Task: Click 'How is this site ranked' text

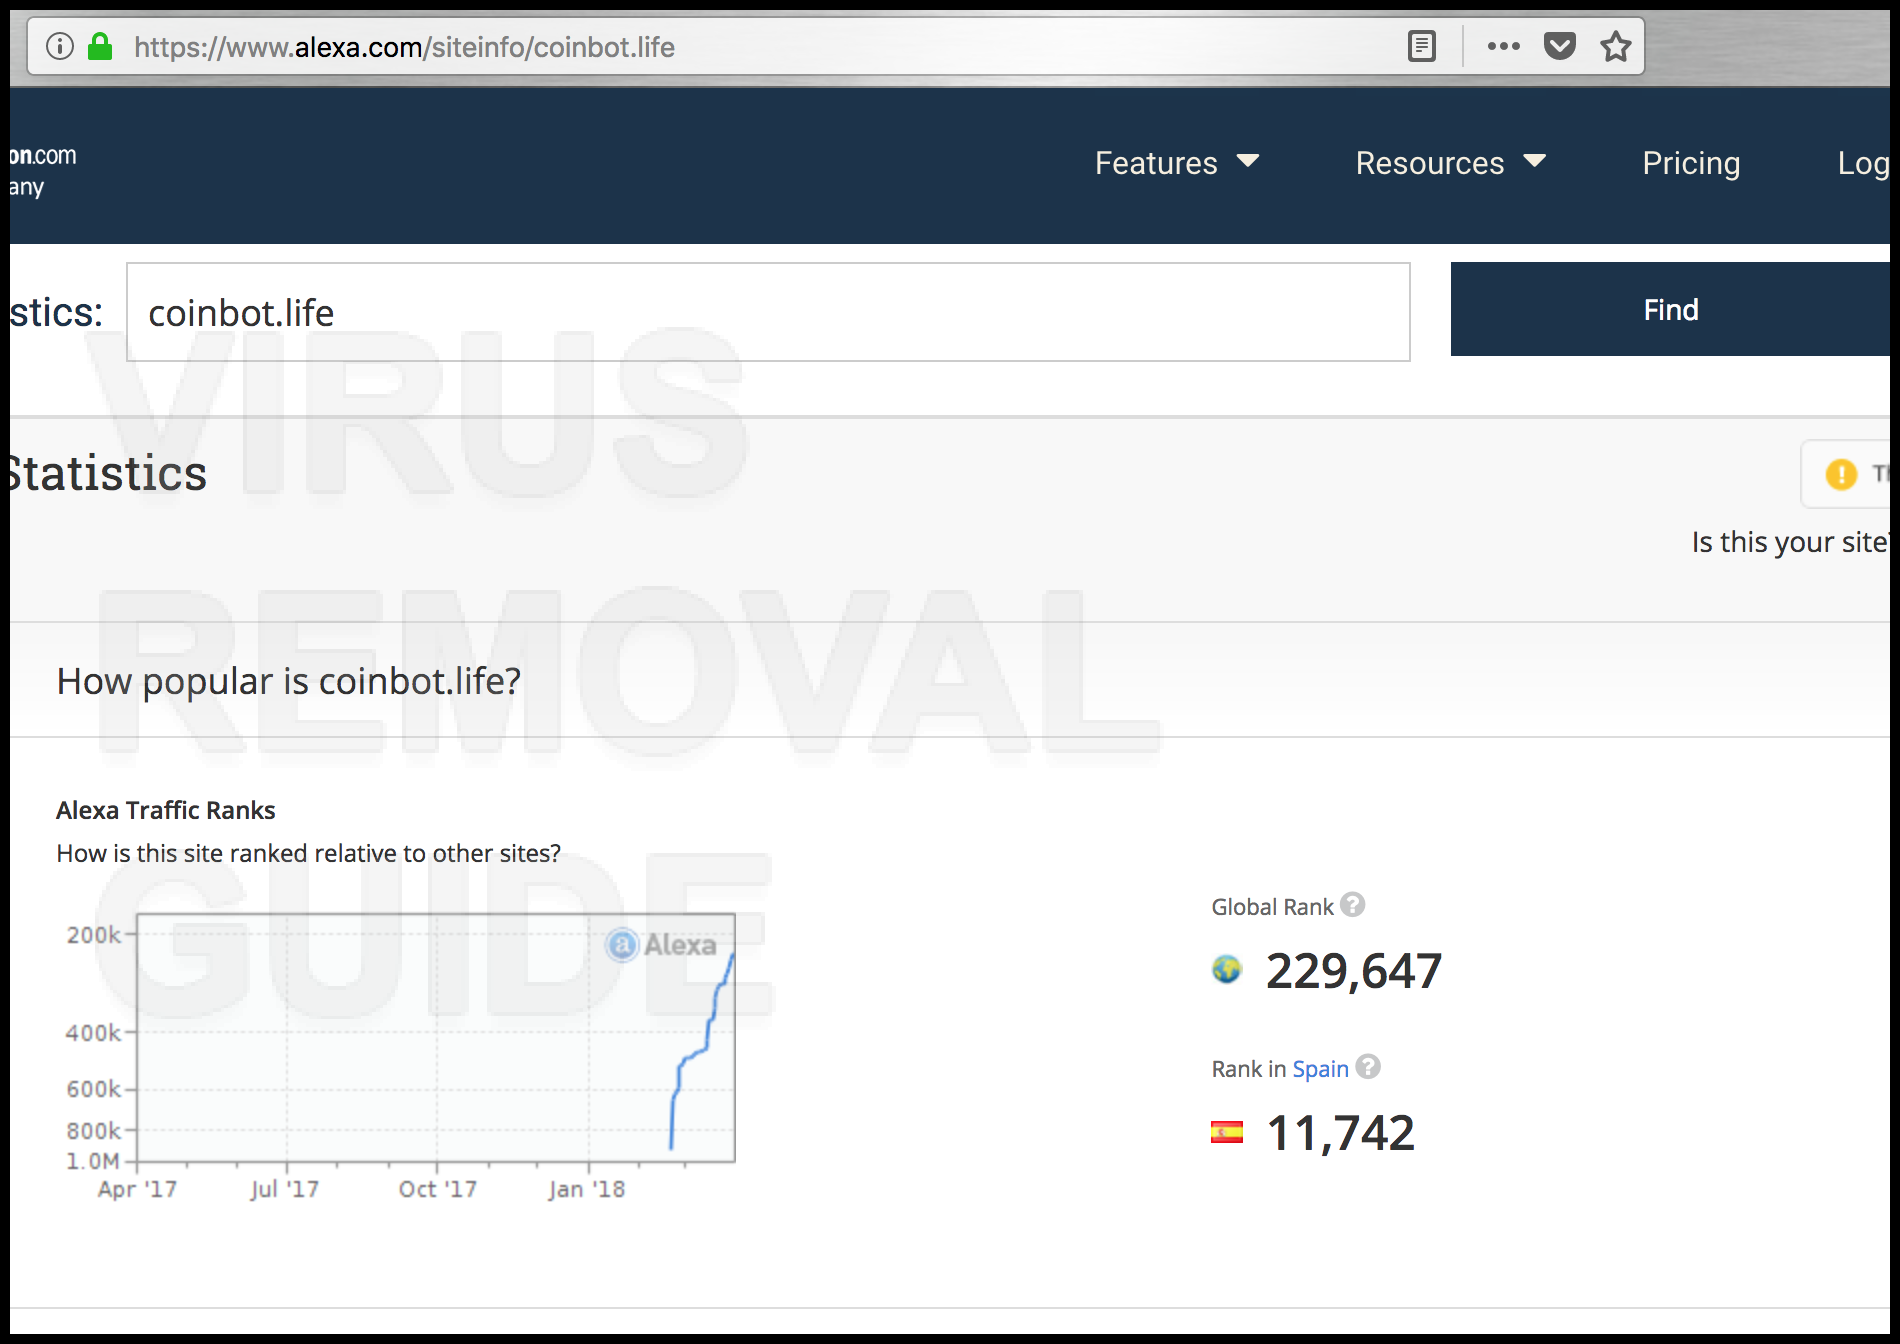Action: point(309,853)
